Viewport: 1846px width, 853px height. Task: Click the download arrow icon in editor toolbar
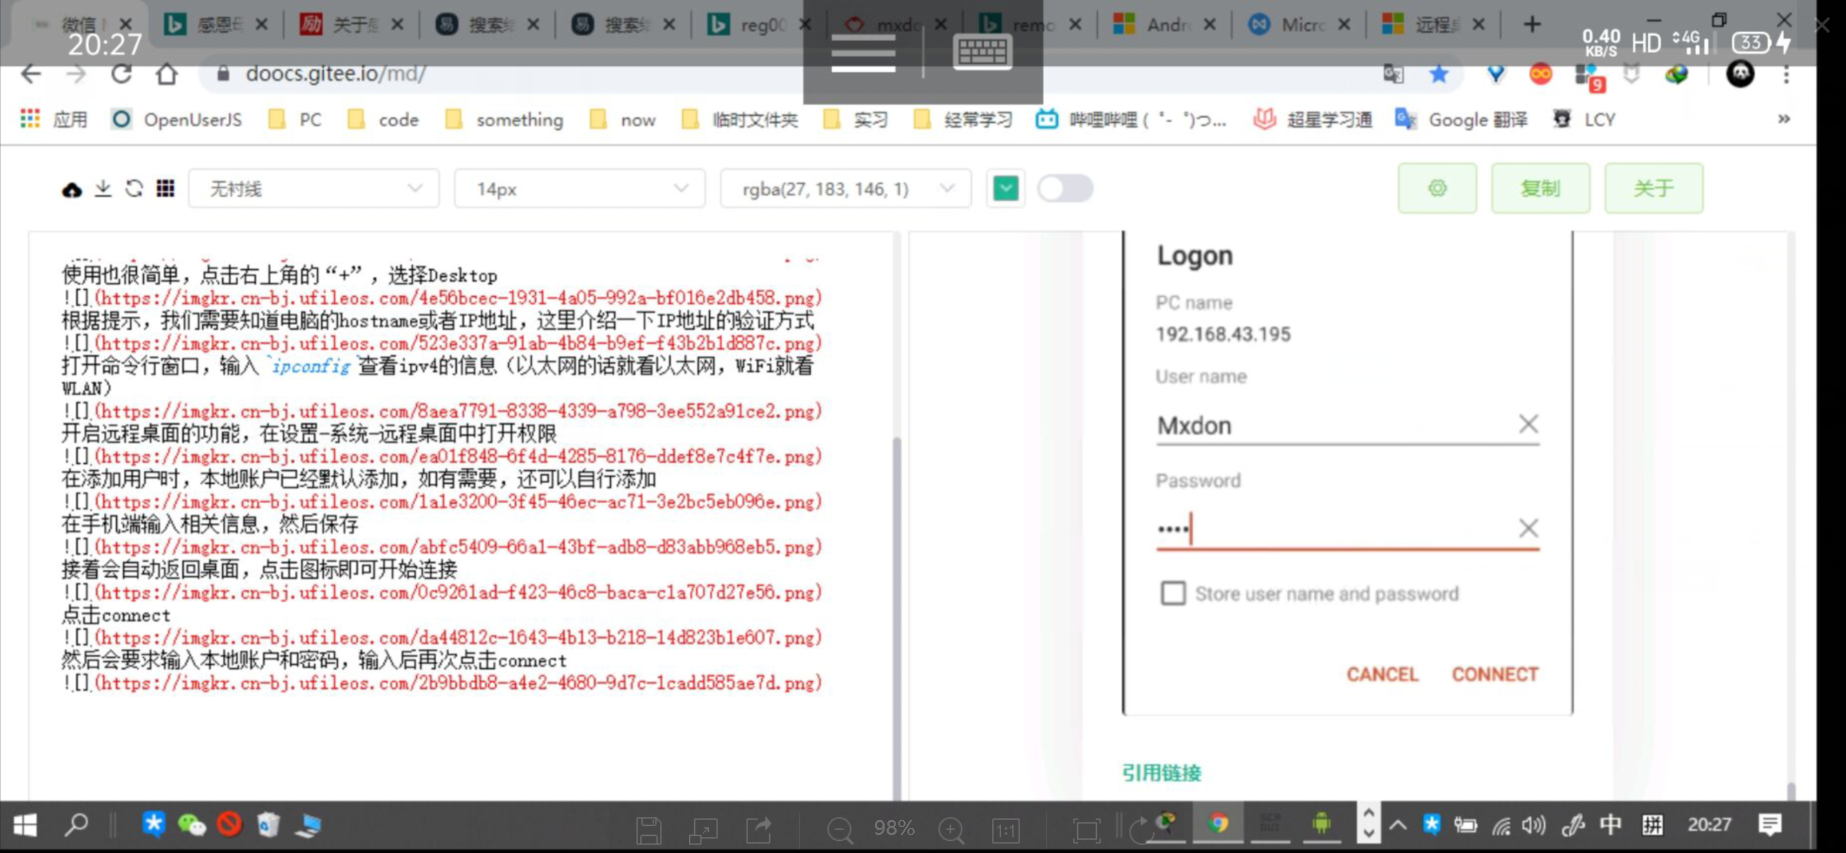tap(103, 188)
